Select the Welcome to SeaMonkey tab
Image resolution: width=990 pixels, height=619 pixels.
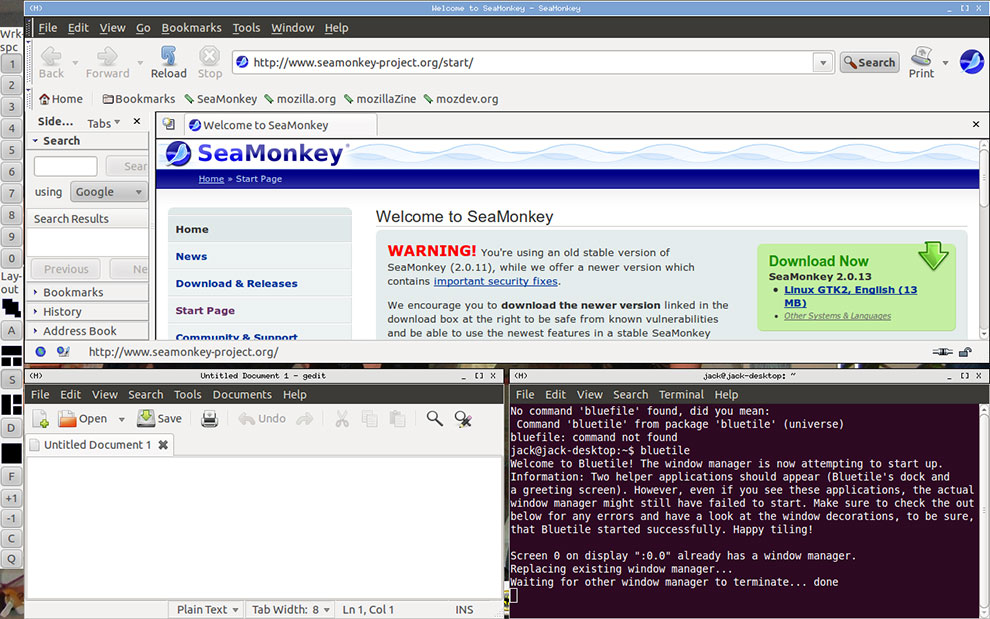pyautogui.click(x=280, y=125)
